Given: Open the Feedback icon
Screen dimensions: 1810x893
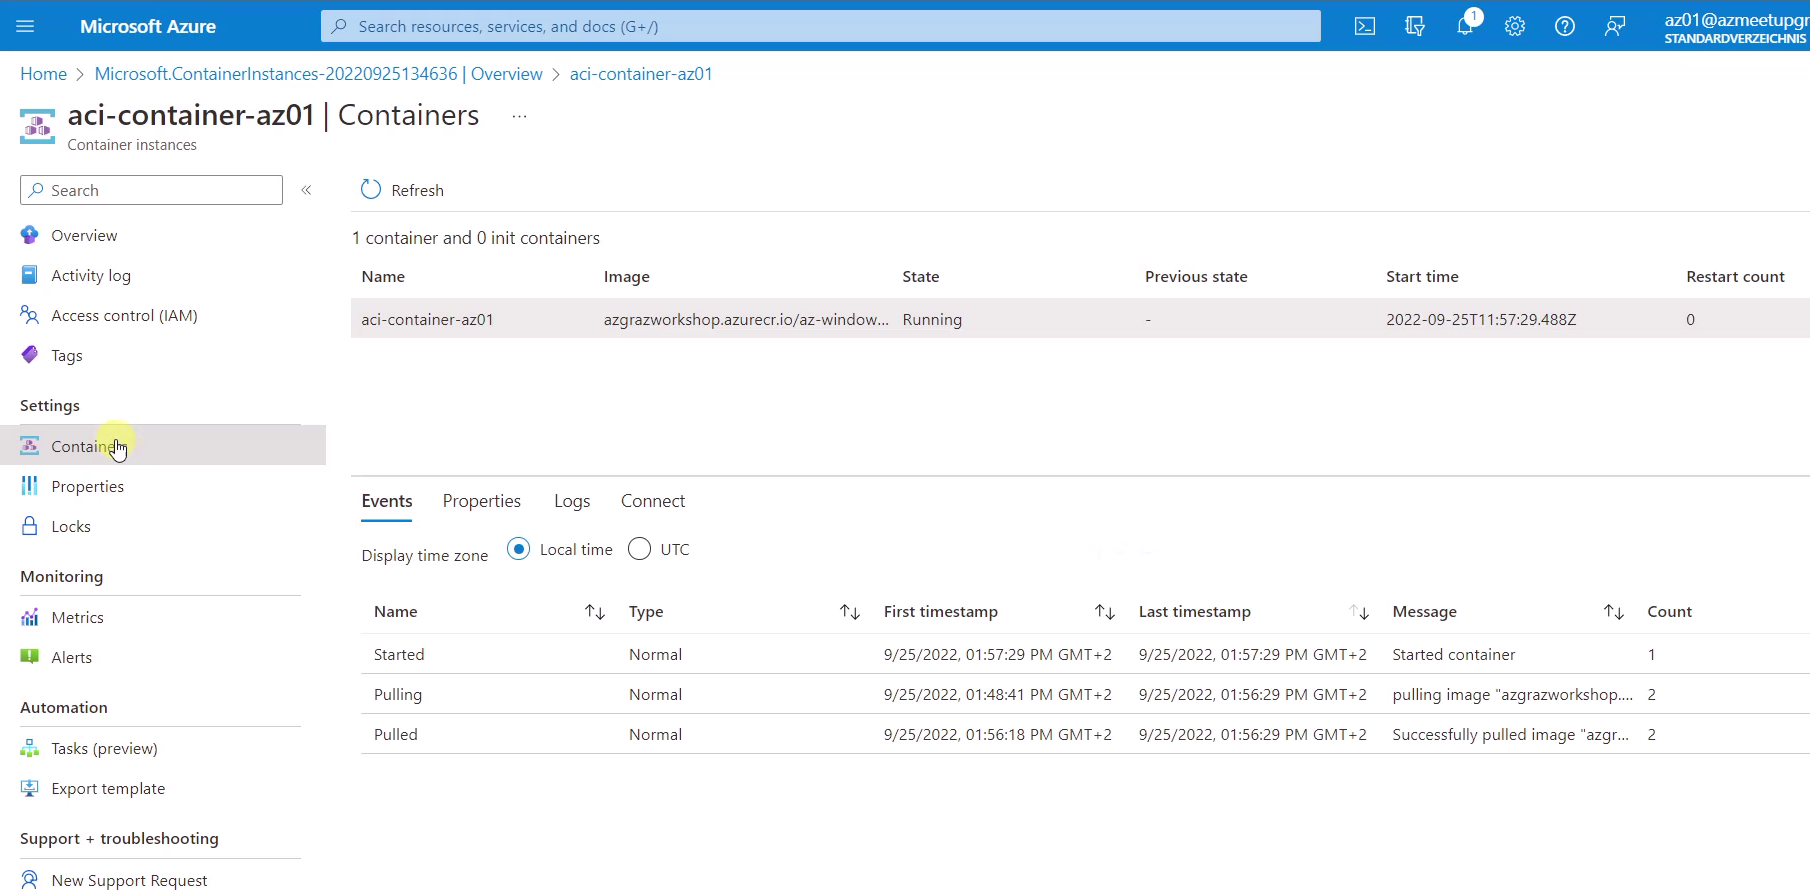Looking at the screenshot, I should (x=1615, y=26).
